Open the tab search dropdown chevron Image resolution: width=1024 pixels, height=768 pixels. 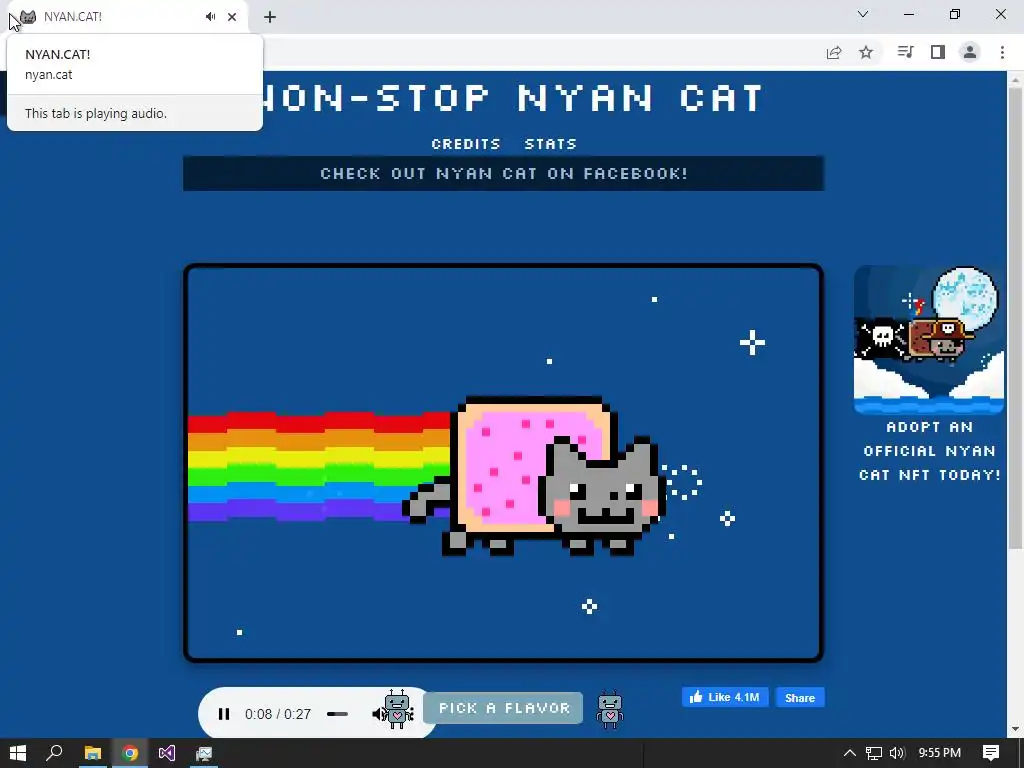point(863,14)
